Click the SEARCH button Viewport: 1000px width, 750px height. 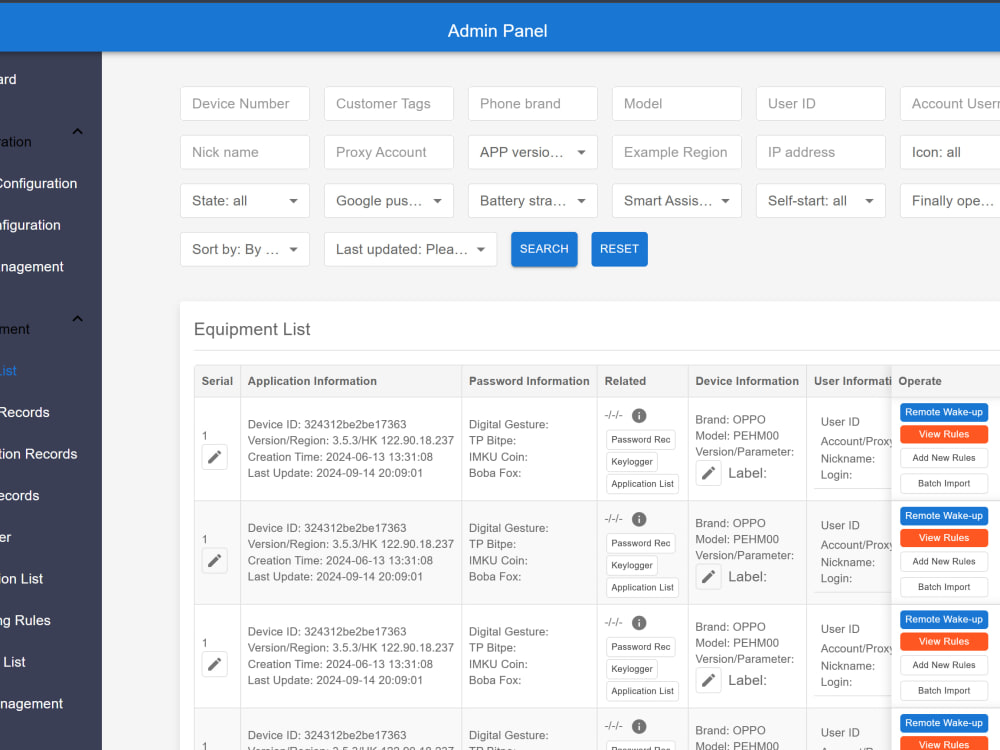click(544, 249)
